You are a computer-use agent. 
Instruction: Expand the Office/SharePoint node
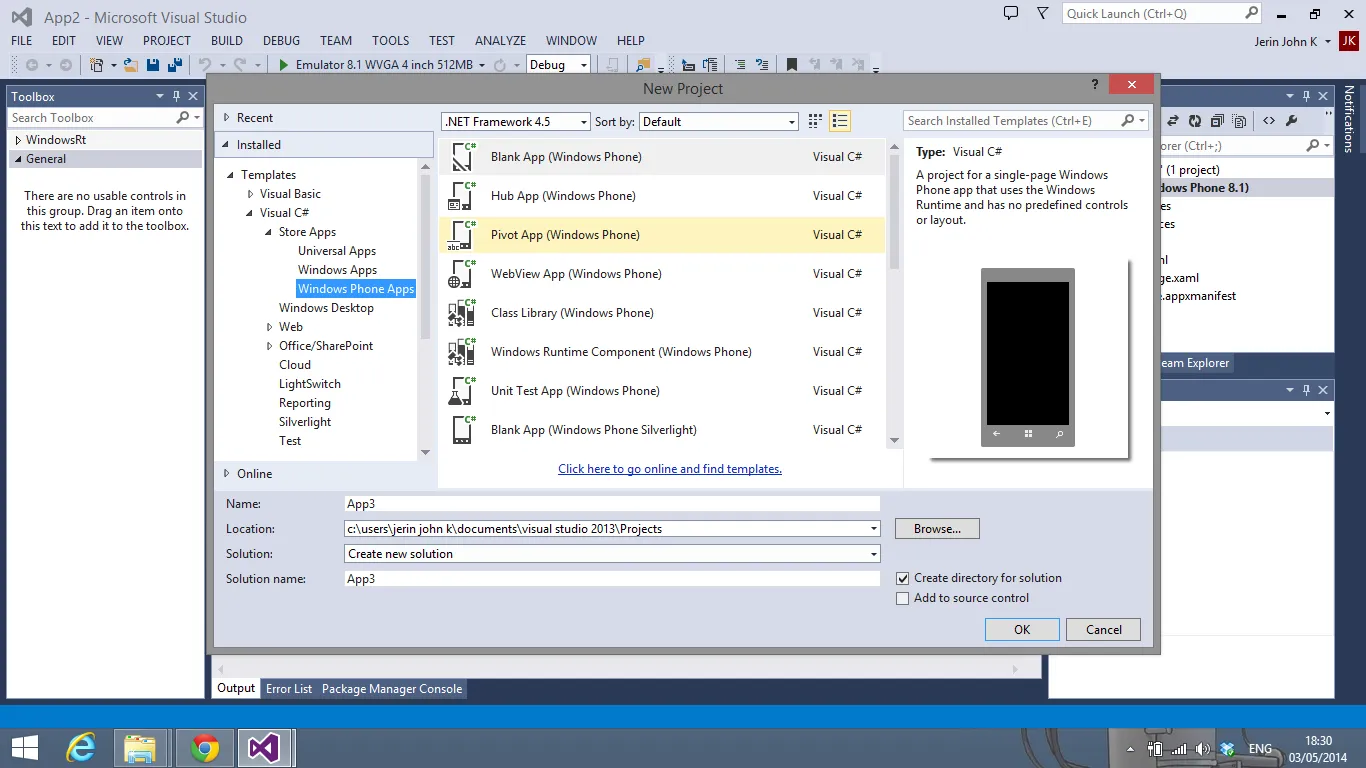point(270,346)
